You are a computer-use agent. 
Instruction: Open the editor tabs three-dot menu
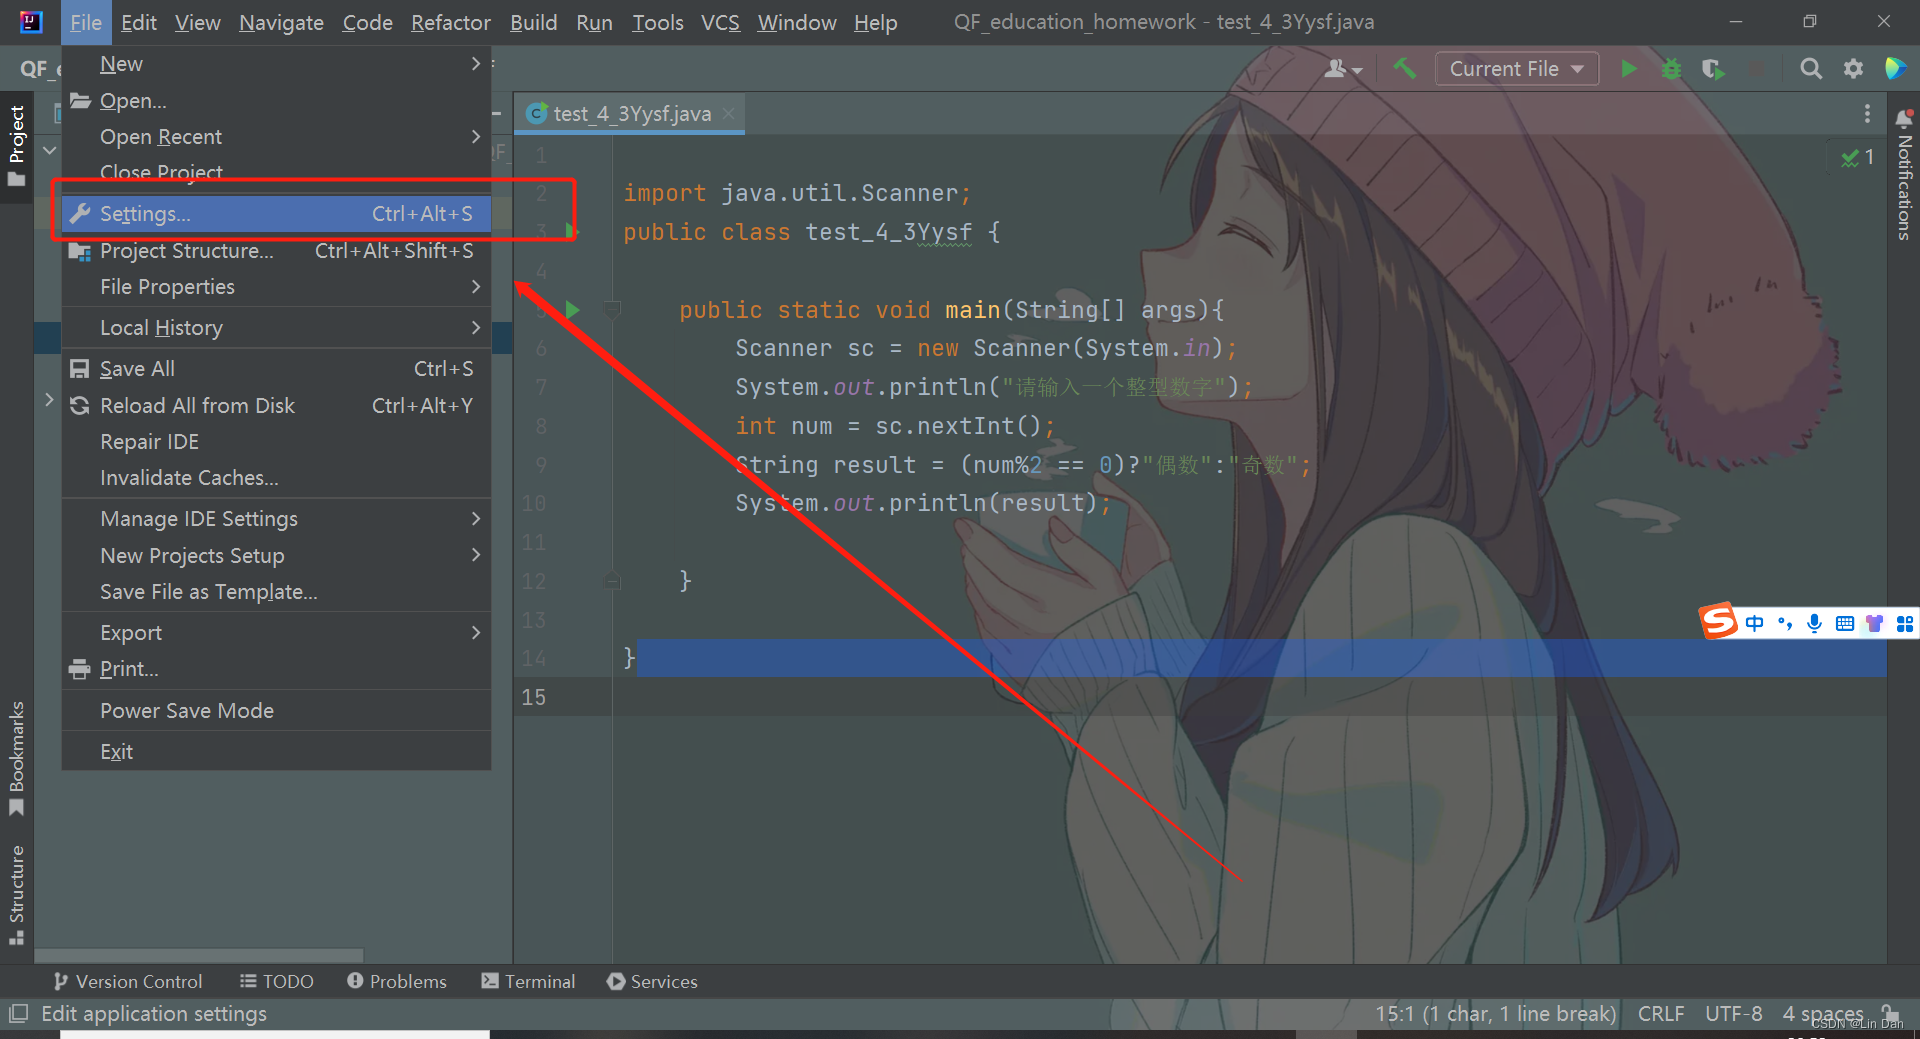click(1867, 114)
